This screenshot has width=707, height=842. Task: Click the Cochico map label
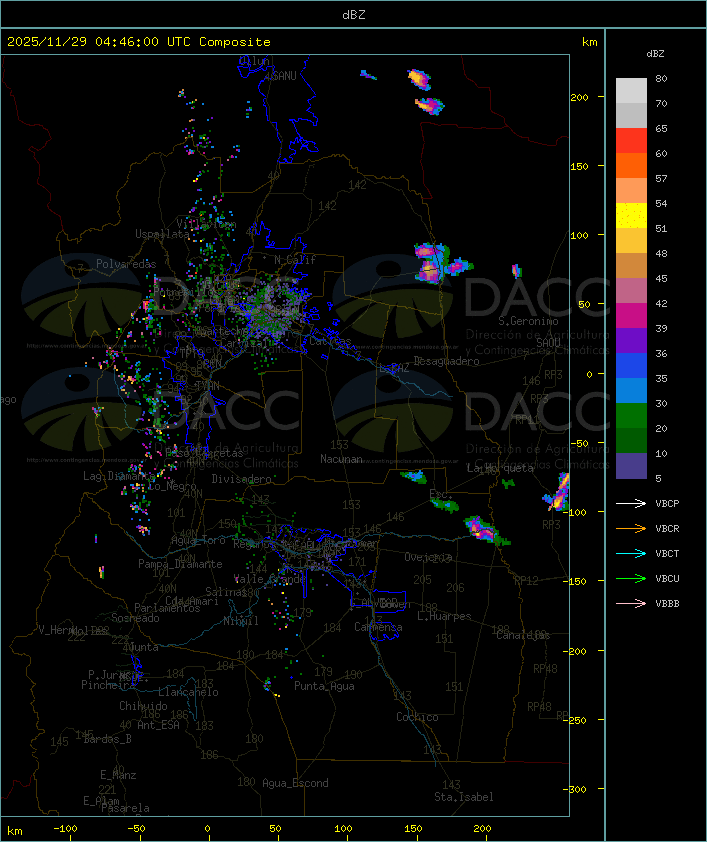[417, 717]
